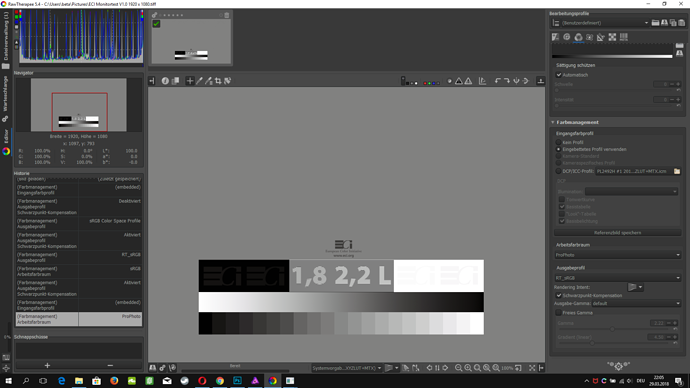
Task: Open monitor profile Systemvorgabe dropdown
Action: (346, 368)
